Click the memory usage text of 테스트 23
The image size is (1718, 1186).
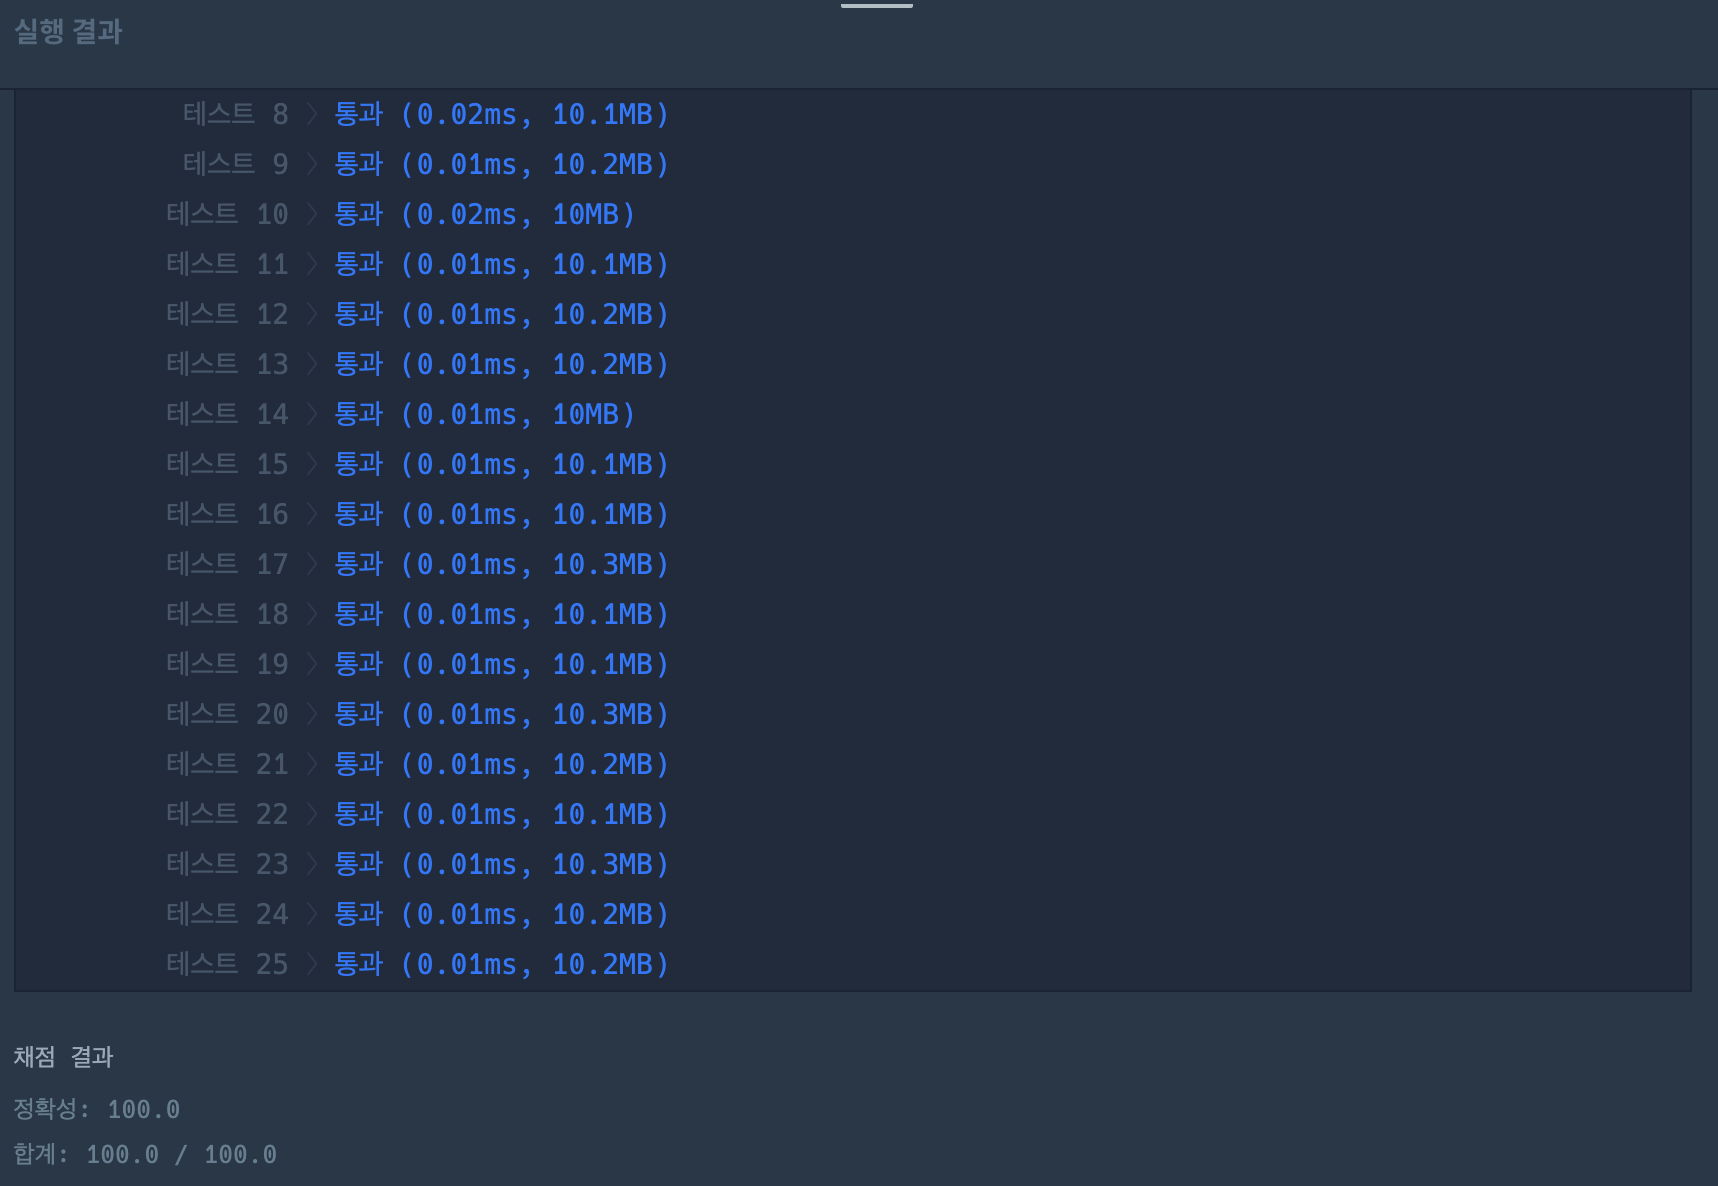point(607,864)
